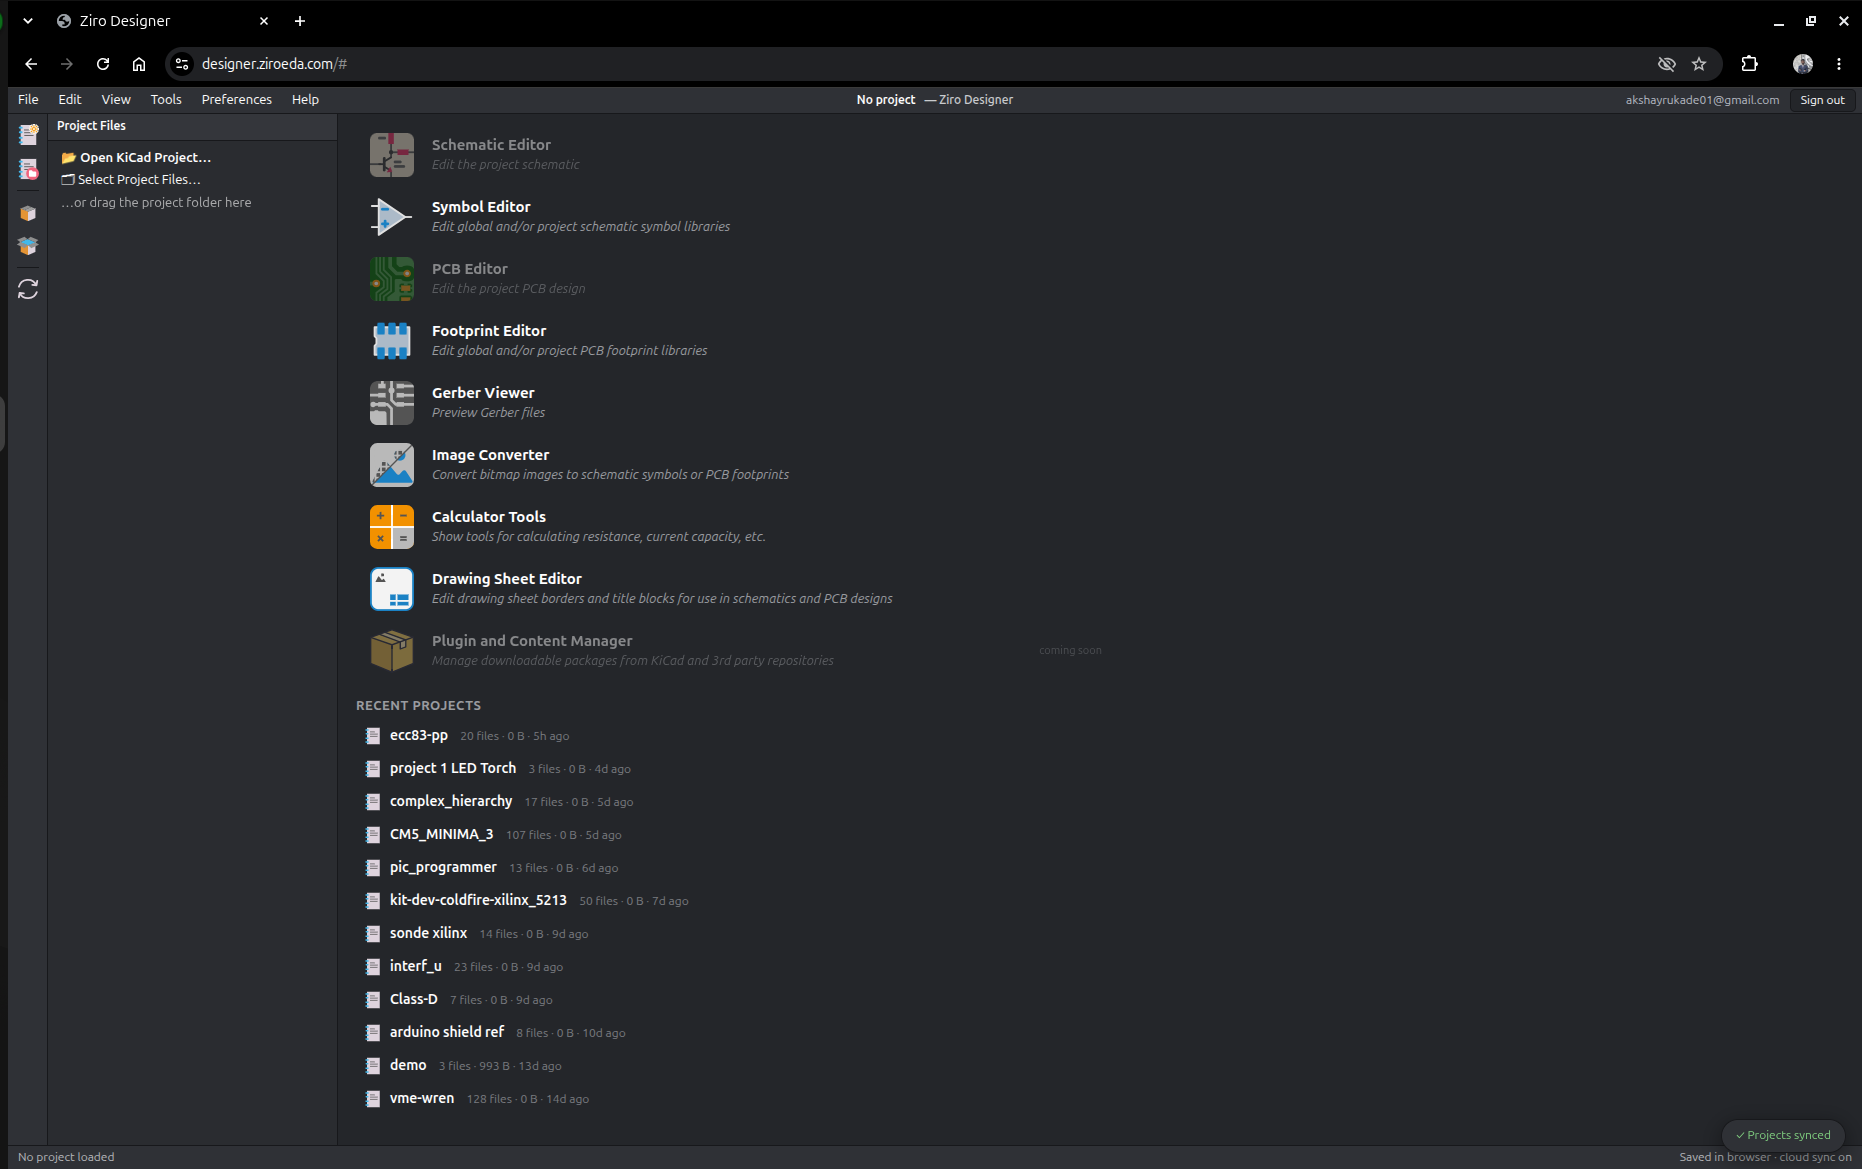The width and height of the screenshot is (1862, 1169).
Task: Click the crossed-eye tracking protection icon
Action: pos(1666,64)
